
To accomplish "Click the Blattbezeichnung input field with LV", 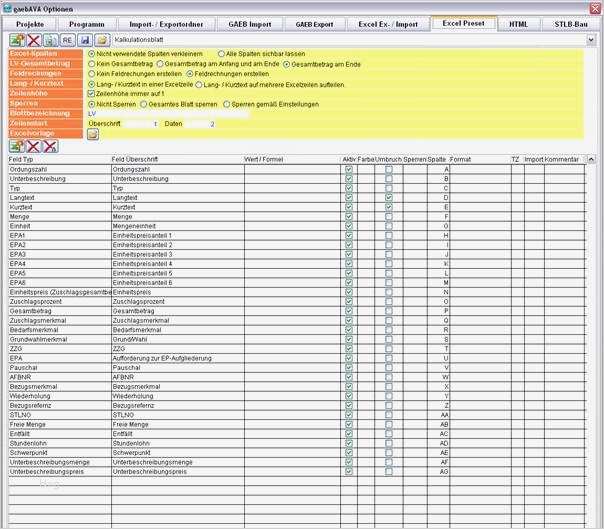I will (x=168, y=114).
